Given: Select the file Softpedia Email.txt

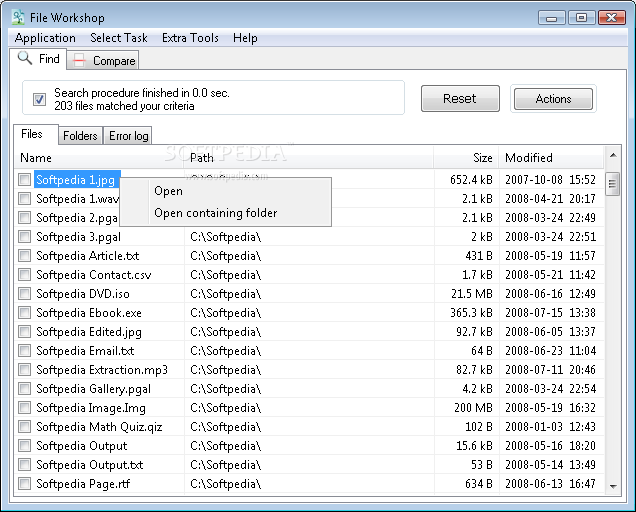Looking at the screenshot, I should pos(85,351).
